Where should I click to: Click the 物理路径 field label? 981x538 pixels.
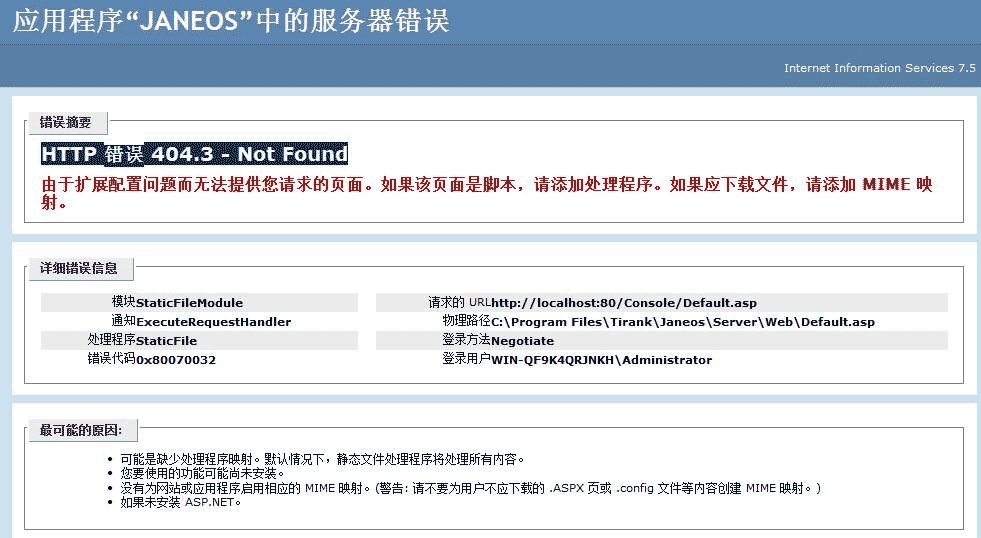(x=466, y=321)
